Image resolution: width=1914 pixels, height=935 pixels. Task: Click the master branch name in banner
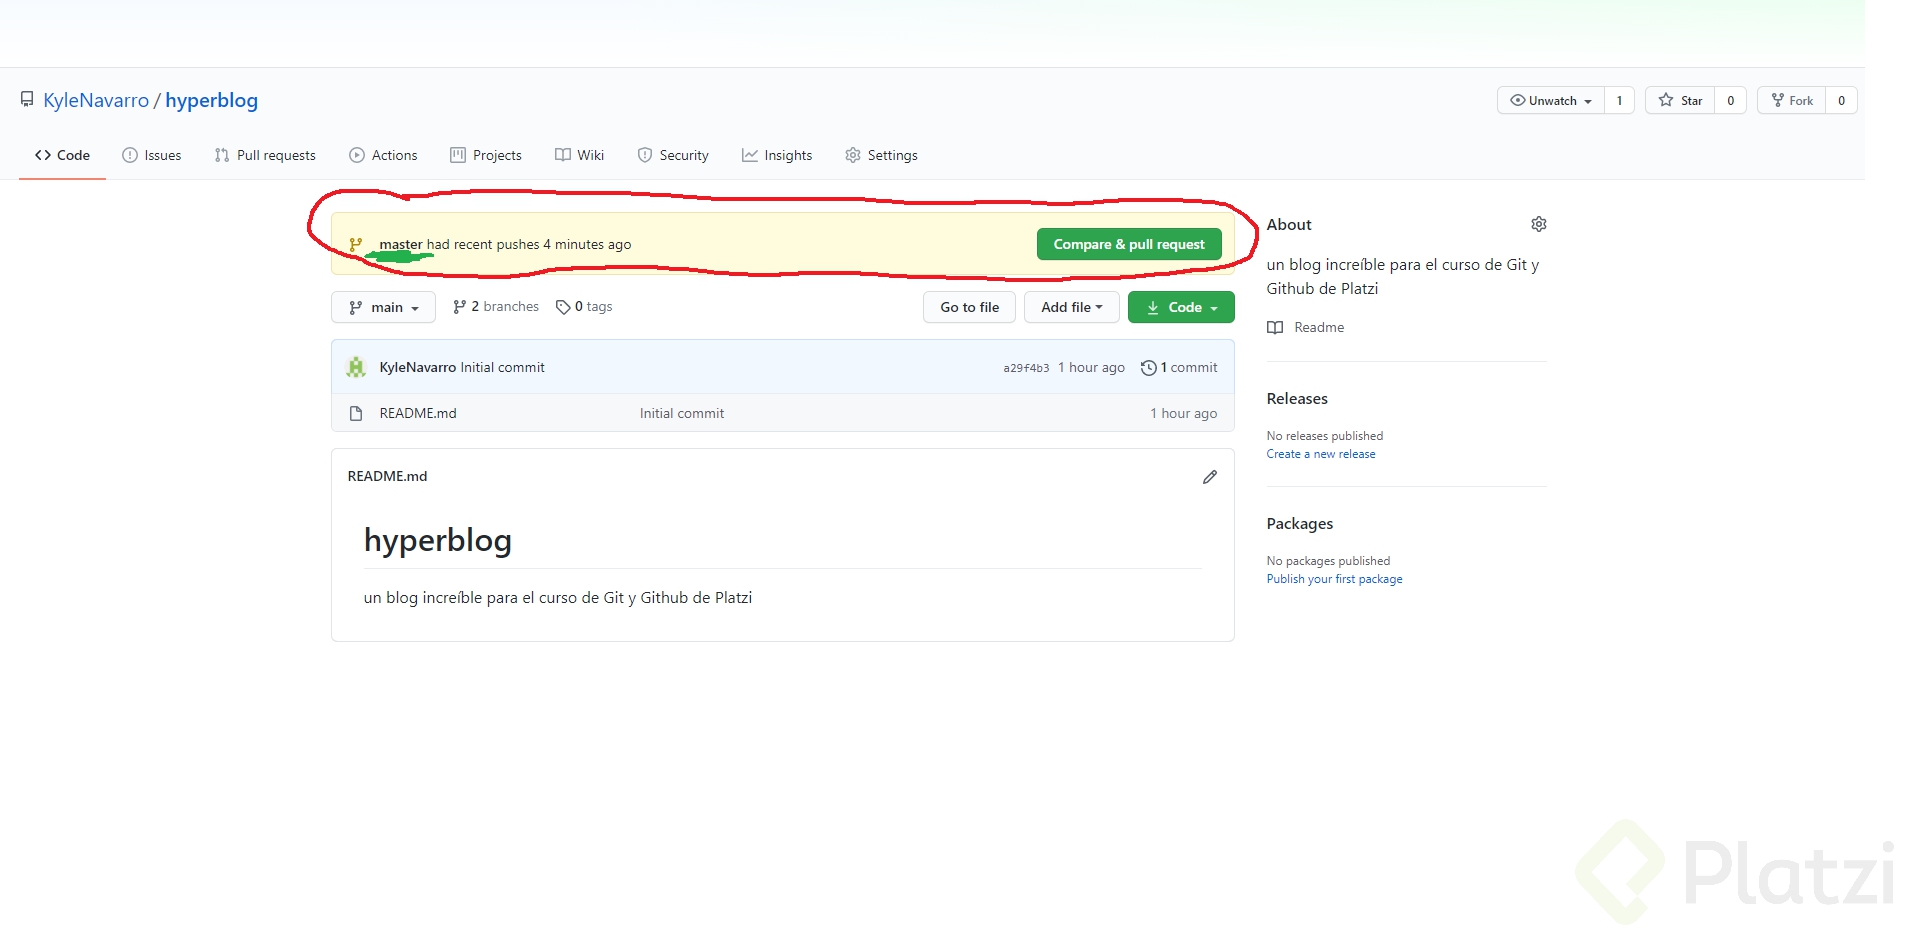point(401,244)
